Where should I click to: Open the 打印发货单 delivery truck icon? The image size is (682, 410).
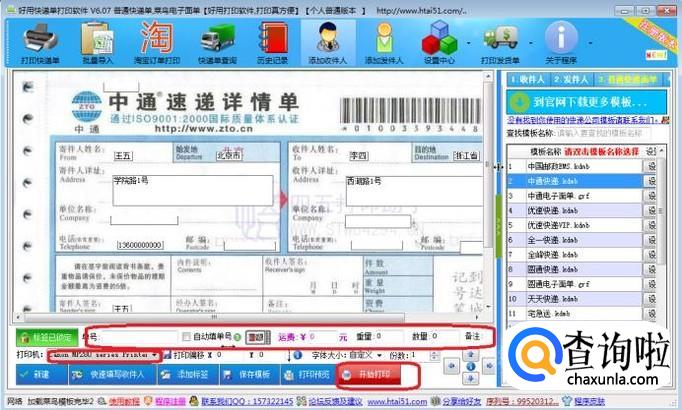click(500, 43)
